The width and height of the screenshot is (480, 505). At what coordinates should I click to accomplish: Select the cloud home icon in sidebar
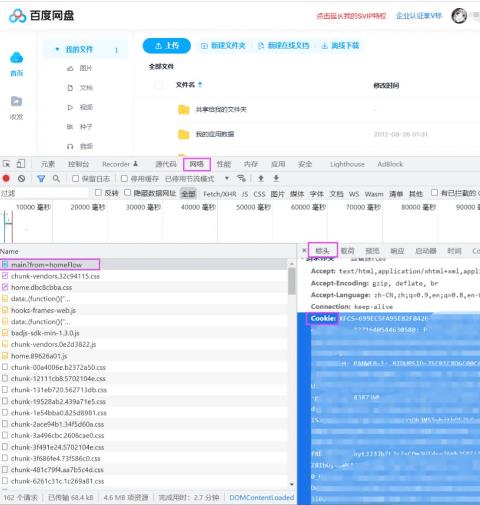coord(16,58)
